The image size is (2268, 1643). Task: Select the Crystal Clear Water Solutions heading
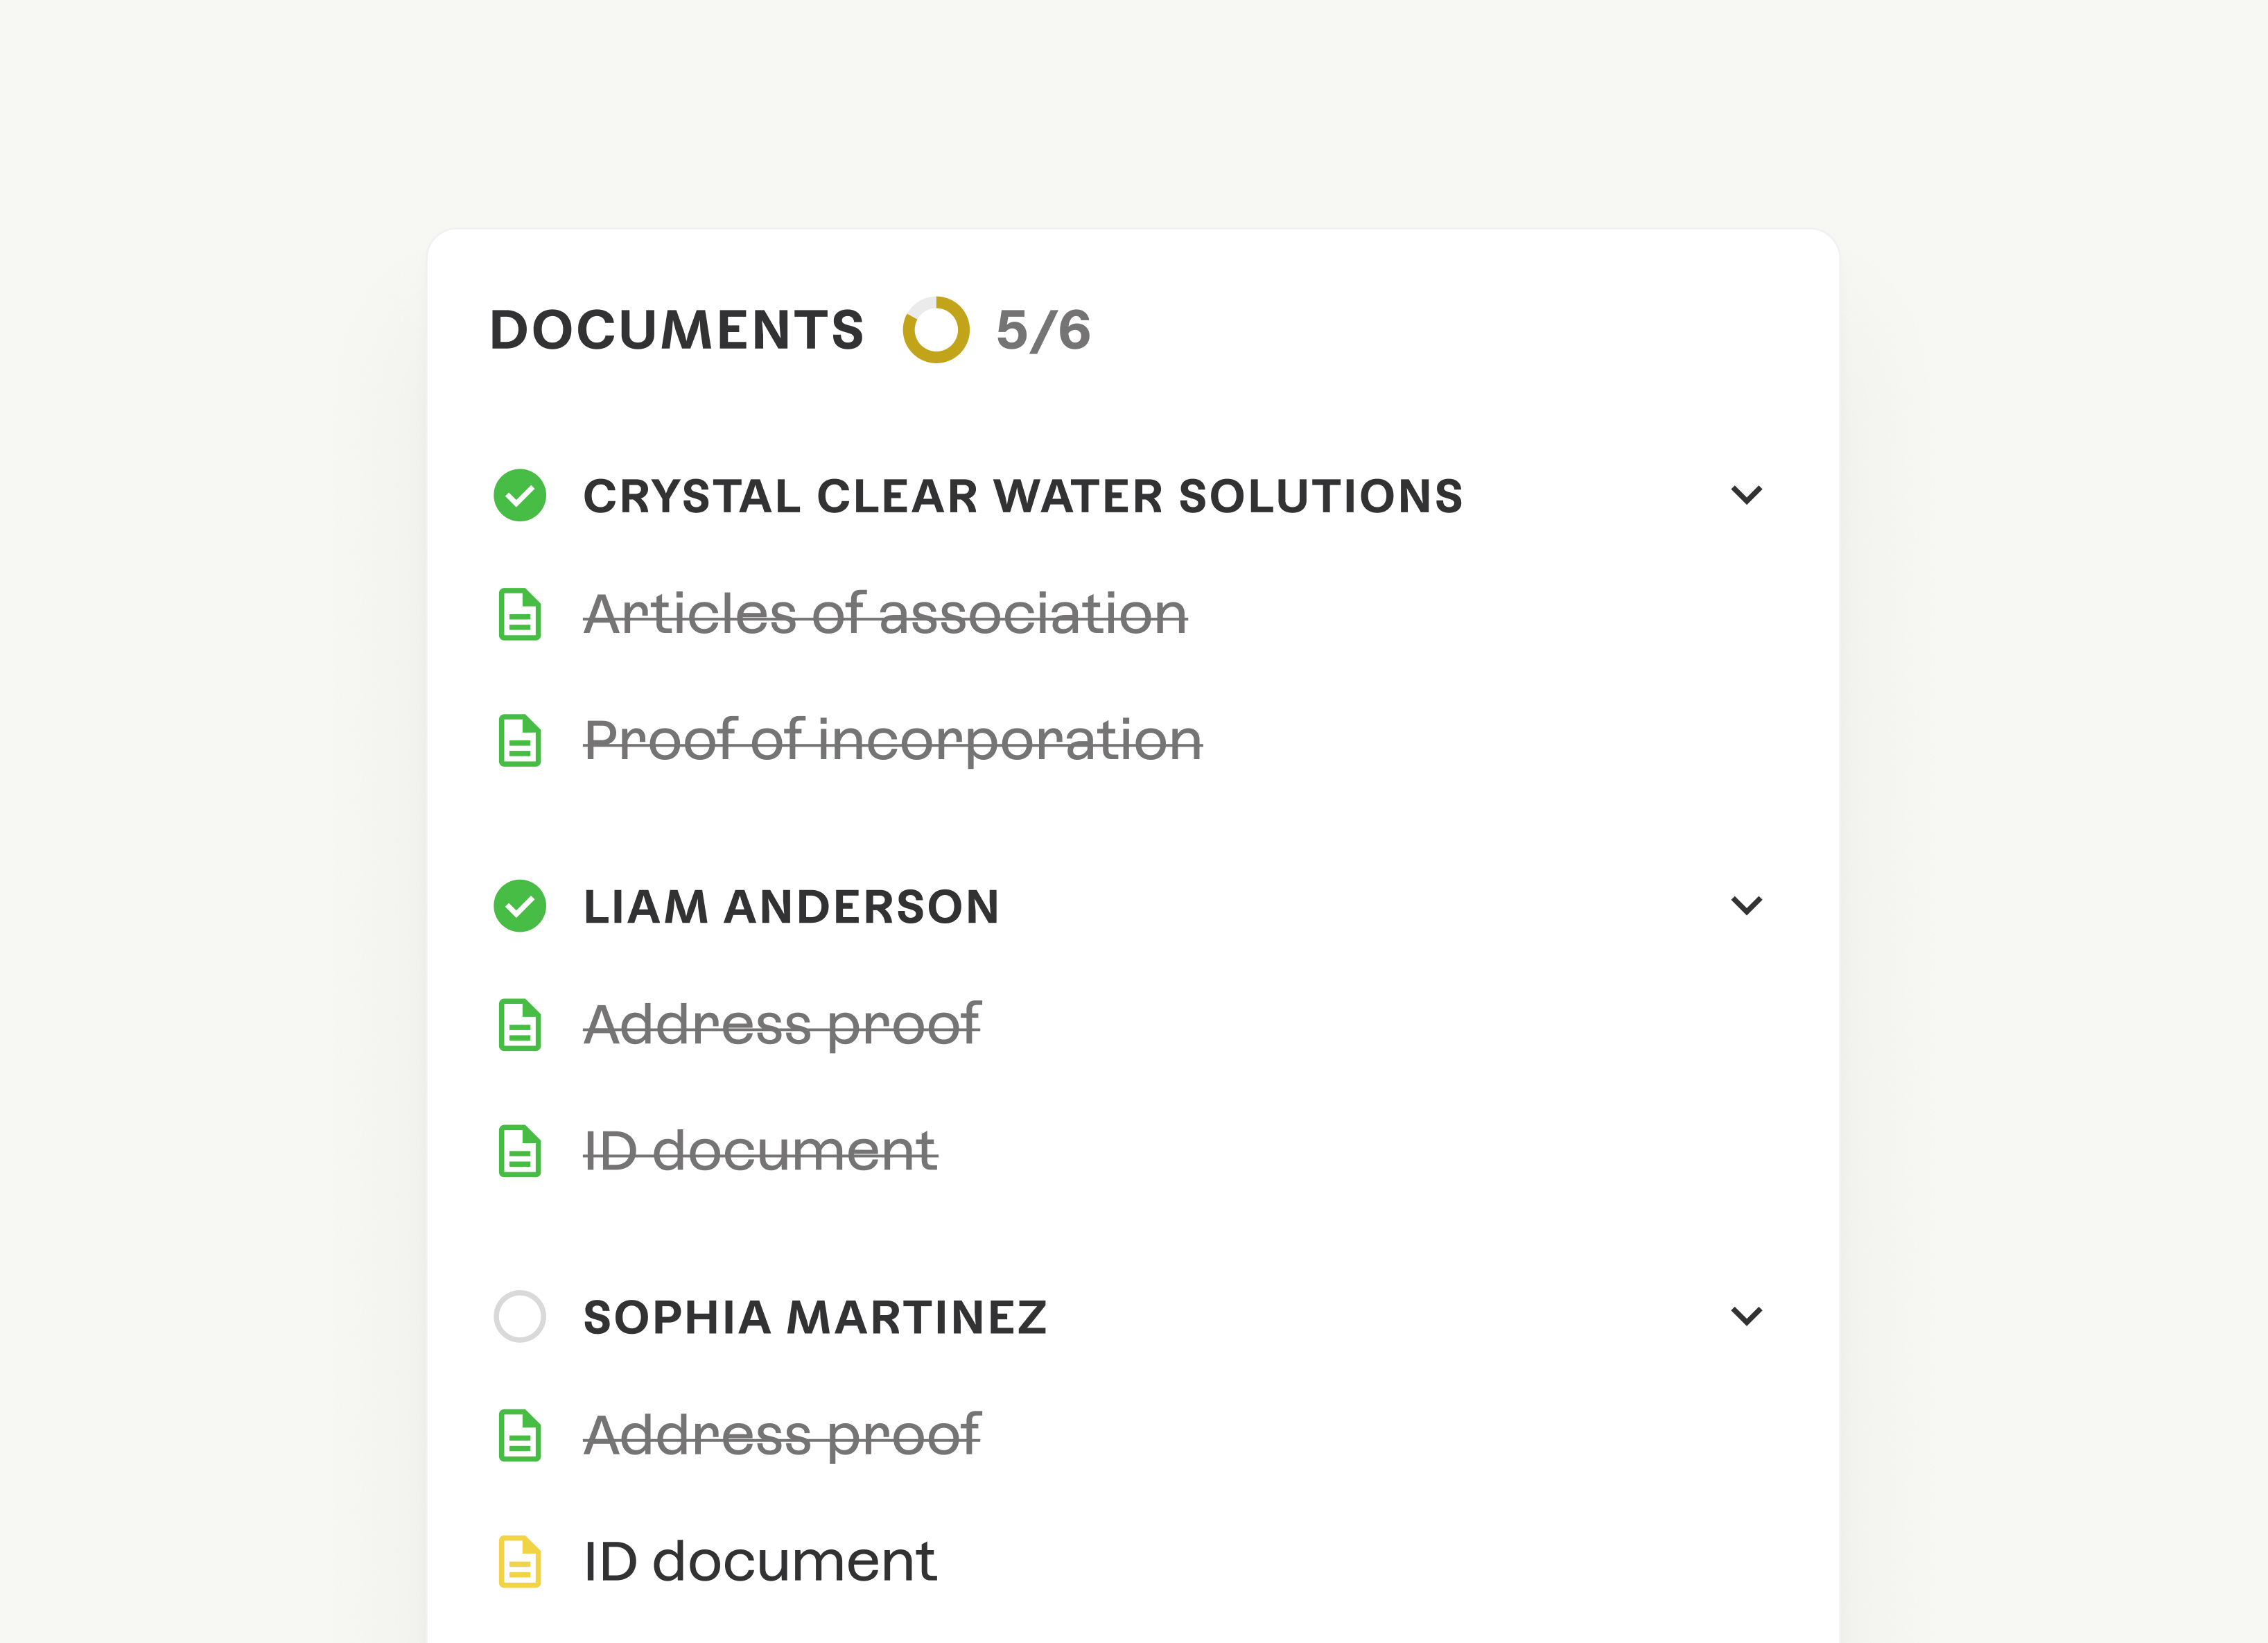[1023, 496]
